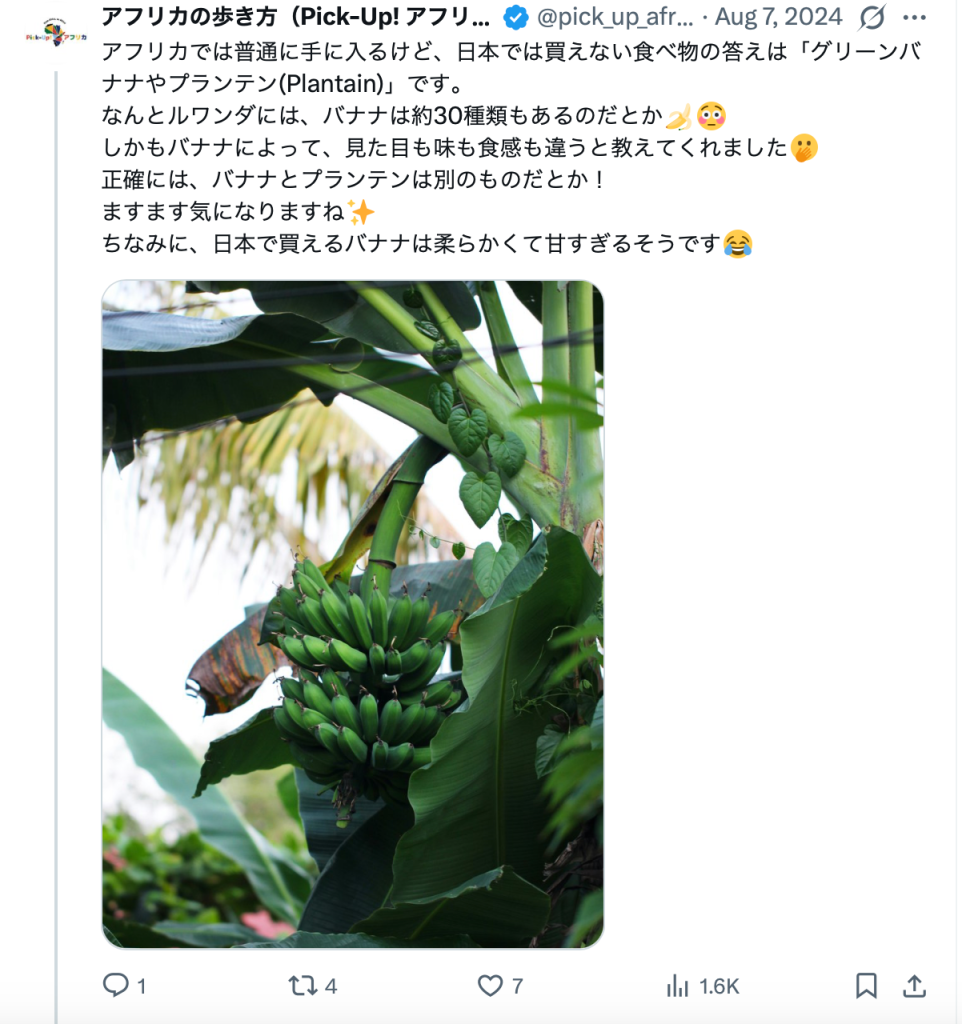This screenshot has height=1024, width=962.
Task: Repost this tweet via the retweet icon
Action: [302, 985]
